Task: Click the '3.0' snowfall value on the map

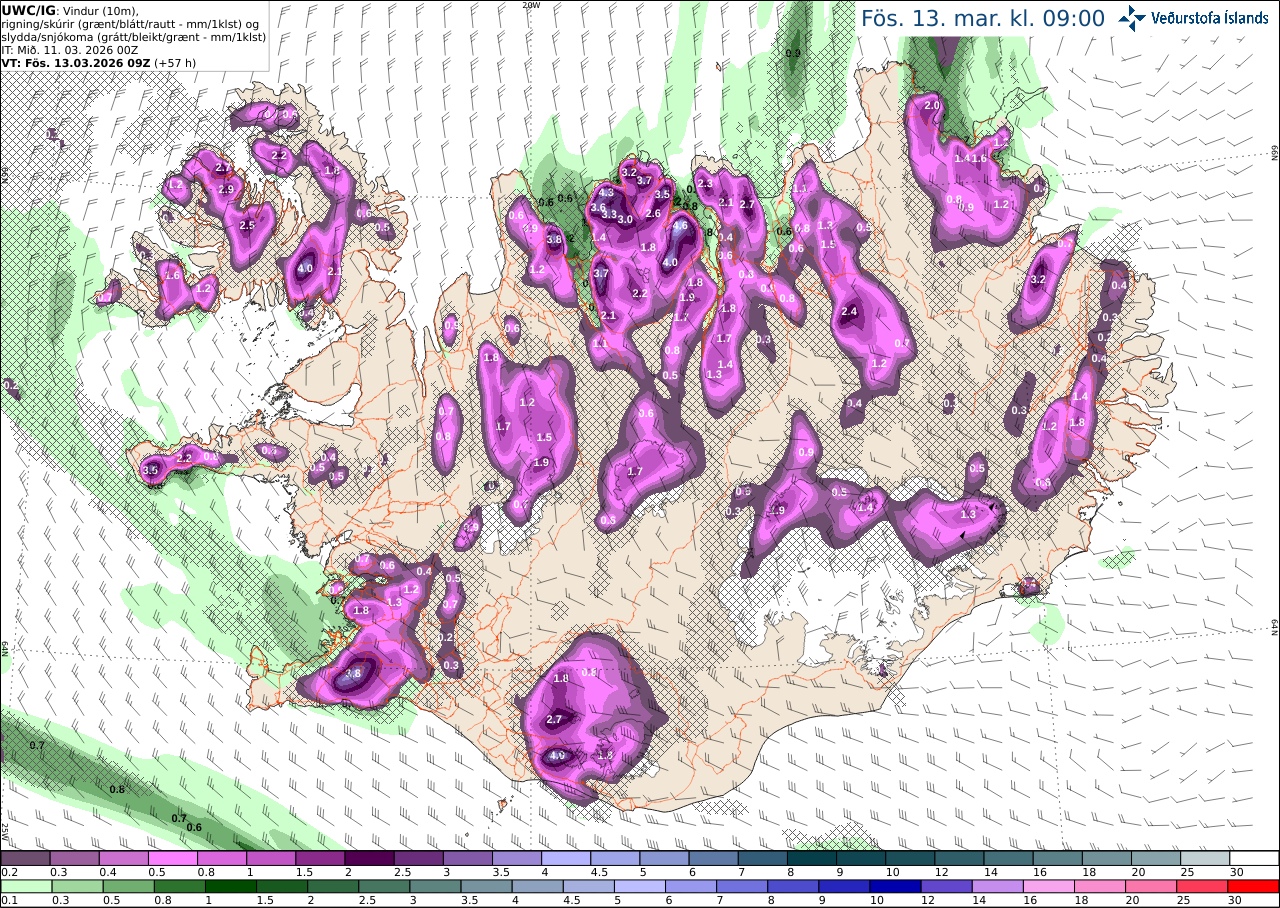Action: tap(625, 219)
